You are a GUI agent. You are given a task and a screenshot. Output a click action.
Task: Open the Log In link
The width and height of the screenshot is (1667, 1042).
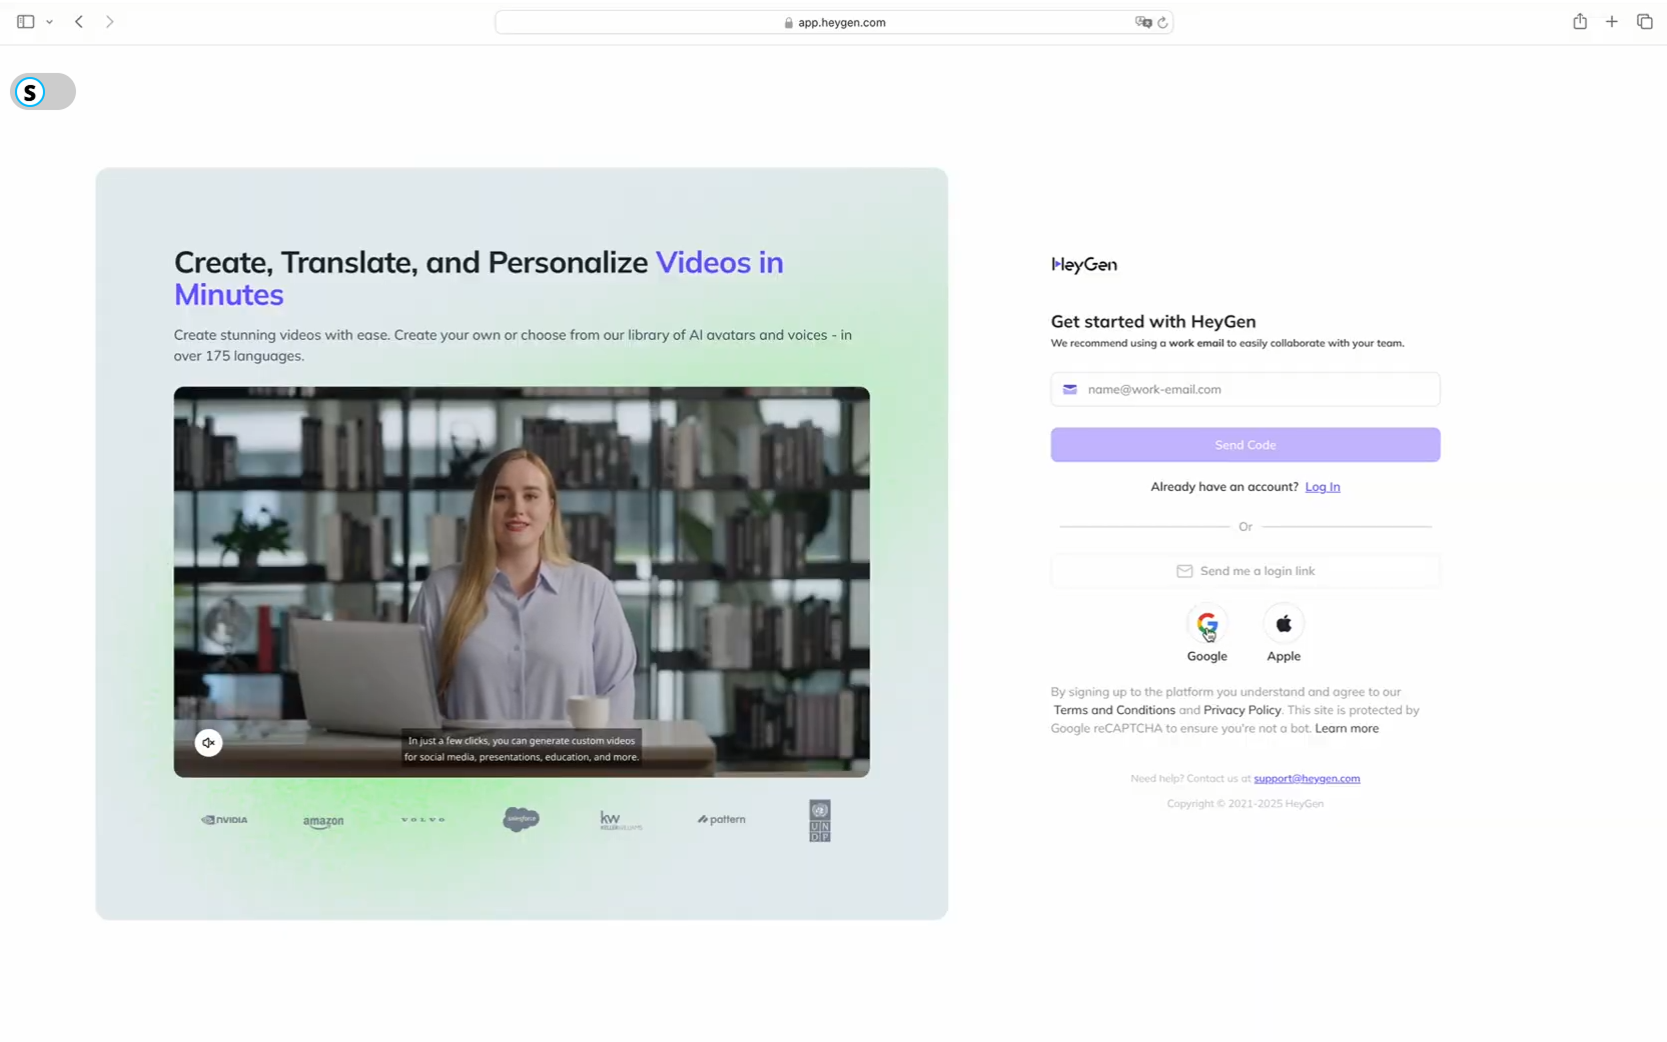click(1322, 487)
